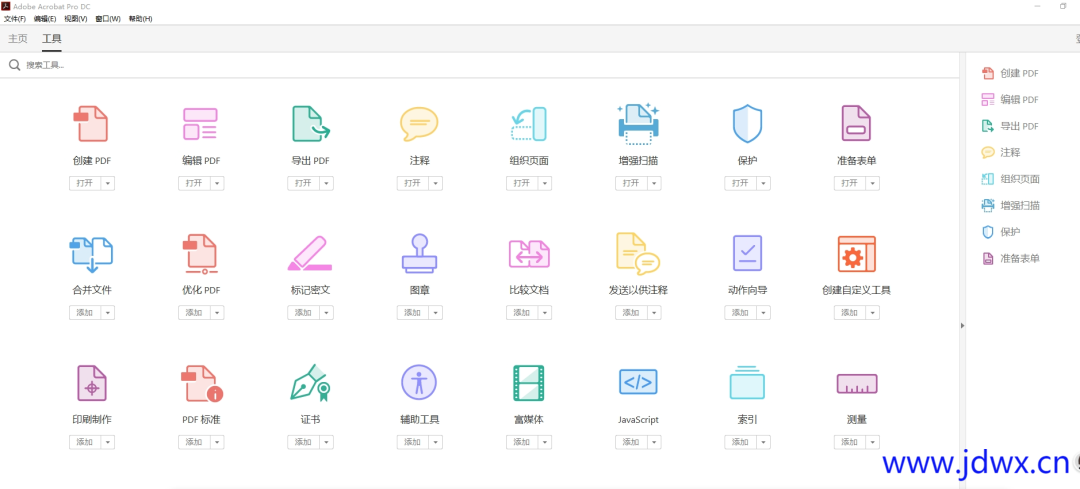
Task: Click 添加 button under 索引
Action: [x=740, y=442]
